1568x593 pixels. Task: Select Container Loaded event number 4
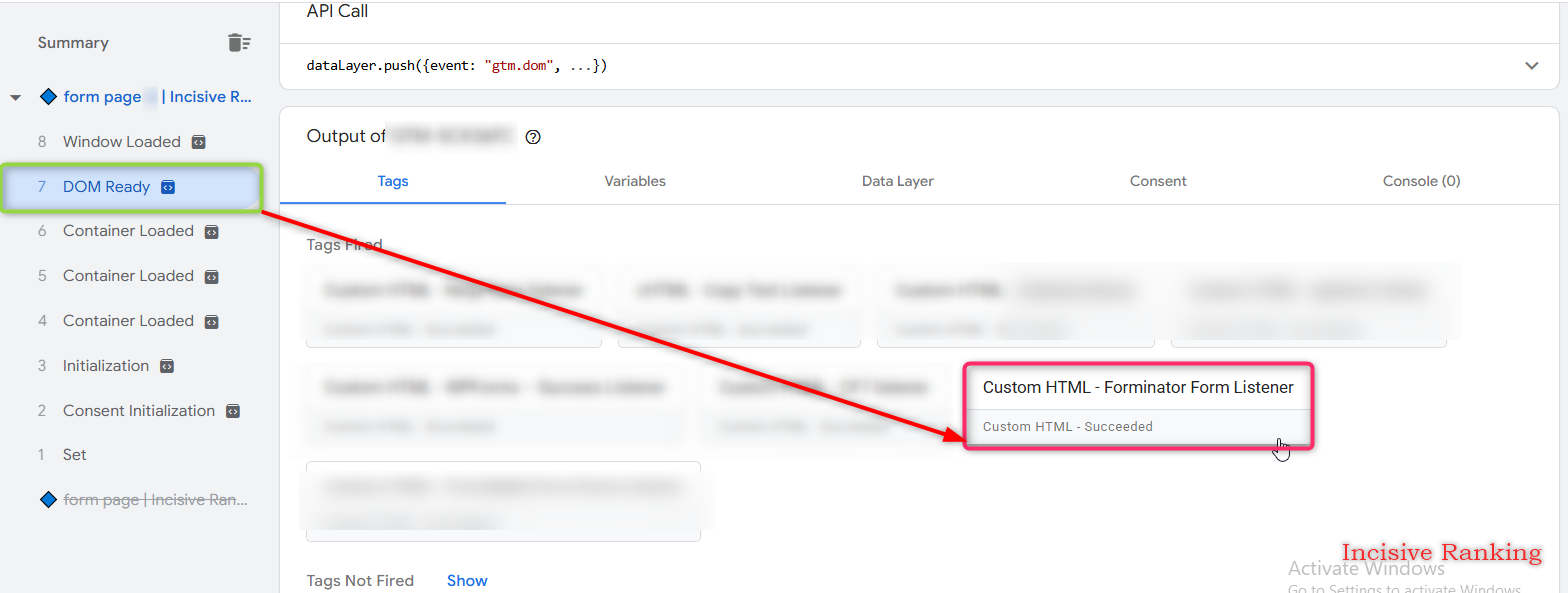pos(128,321)
